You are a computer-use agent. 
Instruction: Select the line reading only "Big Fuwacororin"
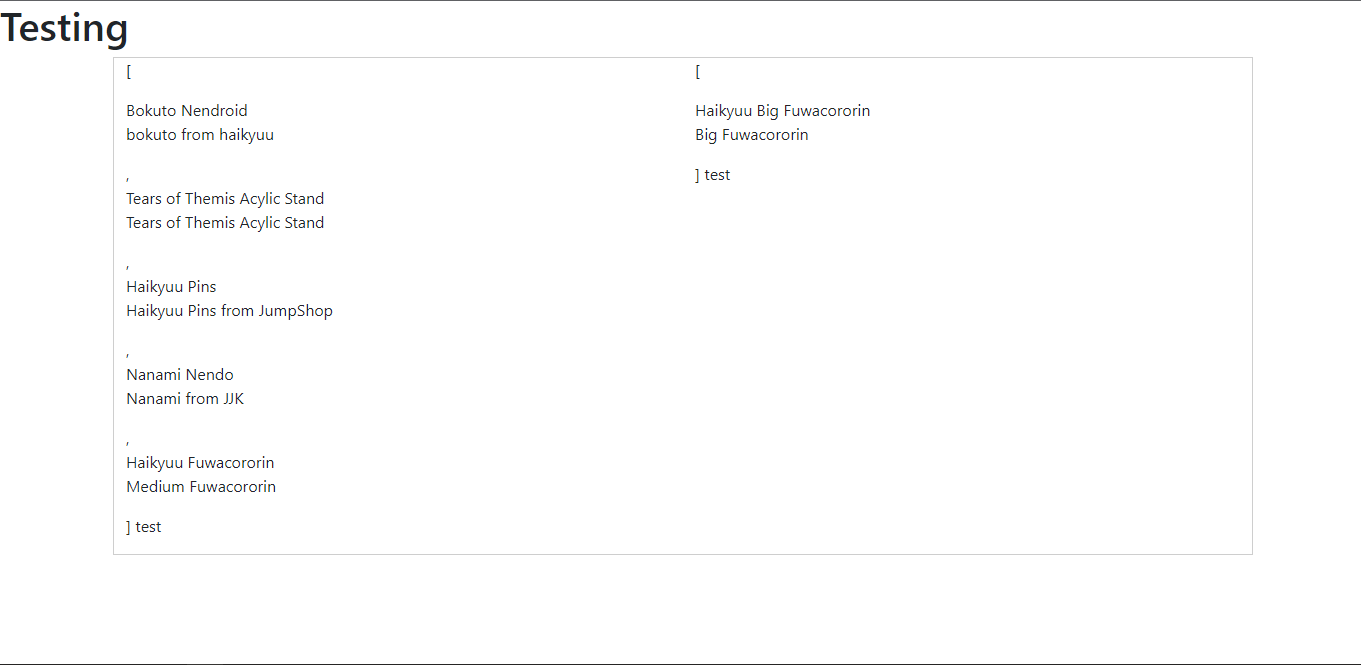tap(752, 135)
